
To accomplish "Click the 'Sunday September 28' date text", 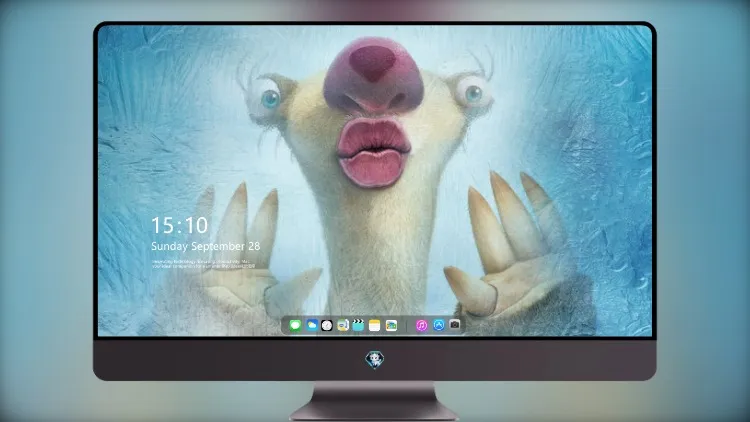I will 206,246.
